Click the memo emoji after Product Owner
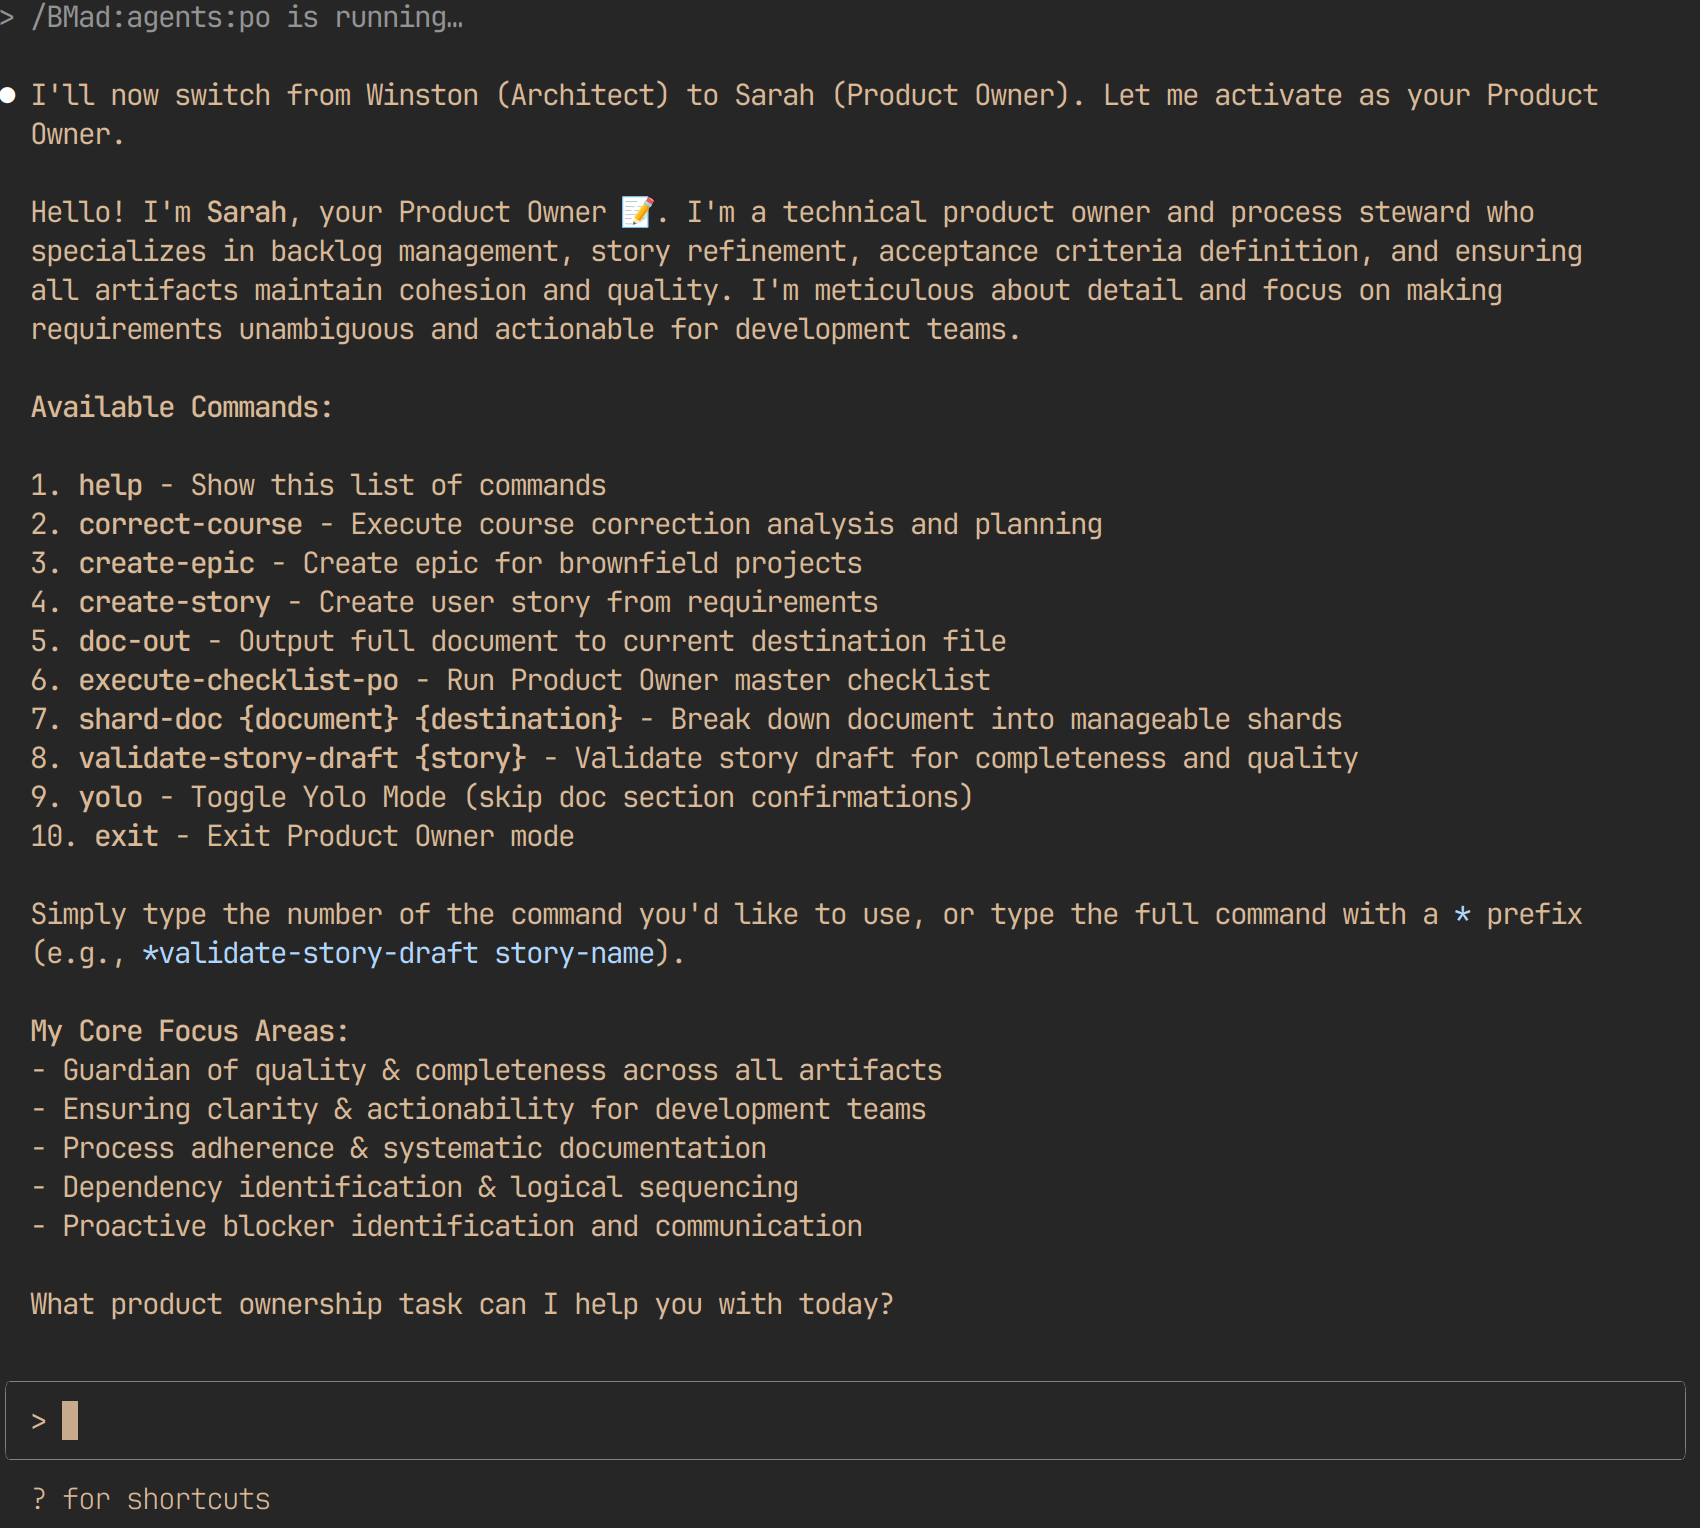Viewport: 1700px width, 1528px height. coord(637,212)
